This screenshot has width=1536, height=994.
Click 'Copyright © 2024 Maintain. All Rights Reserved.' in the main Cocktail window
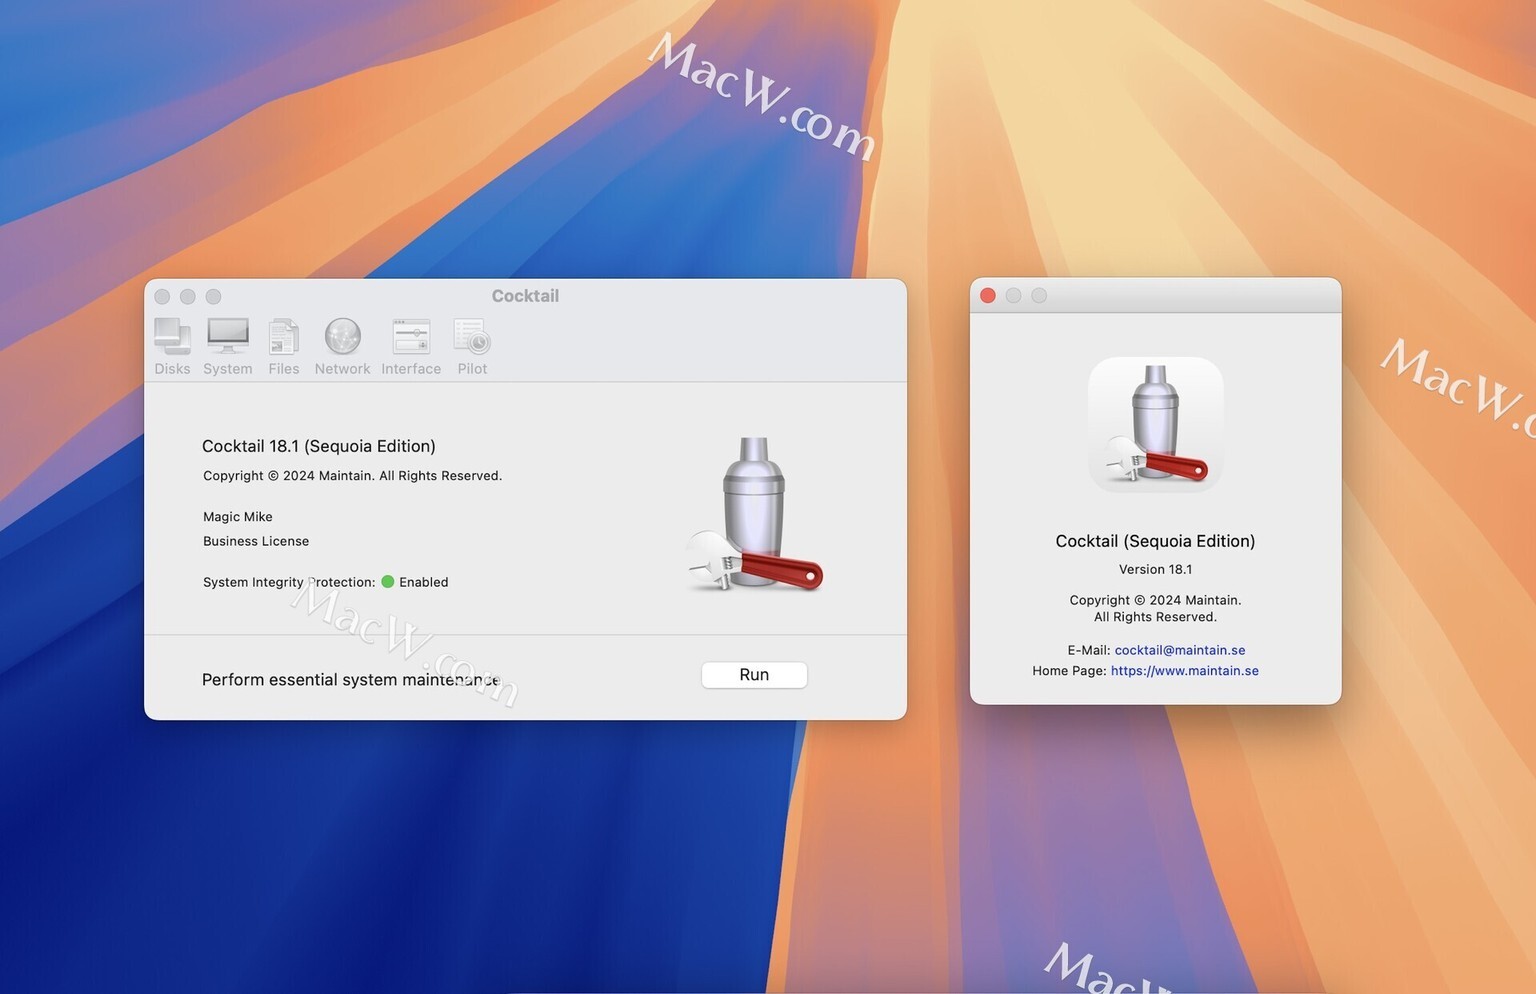(352, 476)
